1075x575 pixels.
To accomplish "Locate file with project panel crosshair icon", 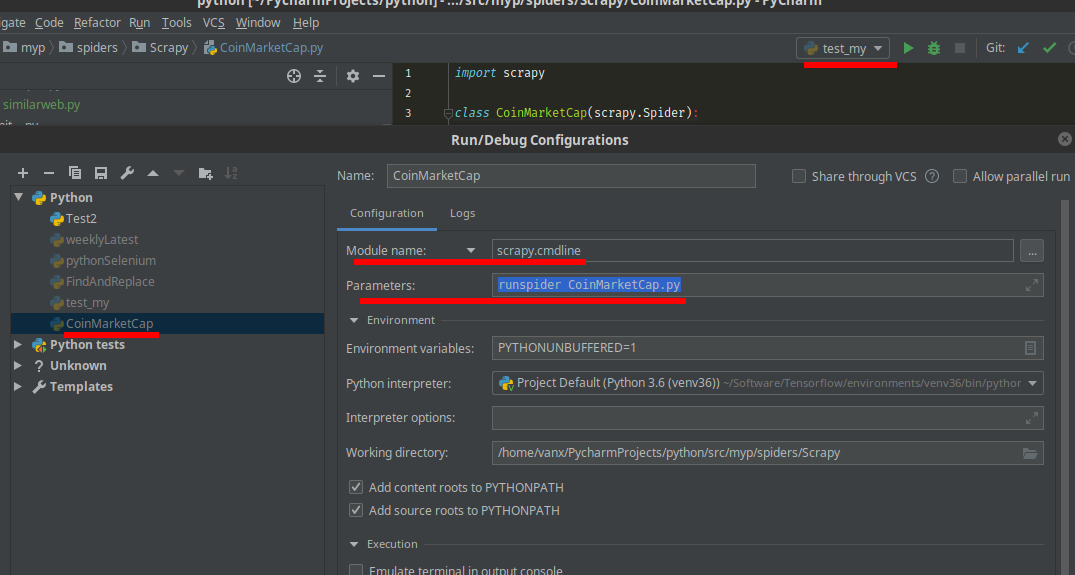I will [294, 76].
